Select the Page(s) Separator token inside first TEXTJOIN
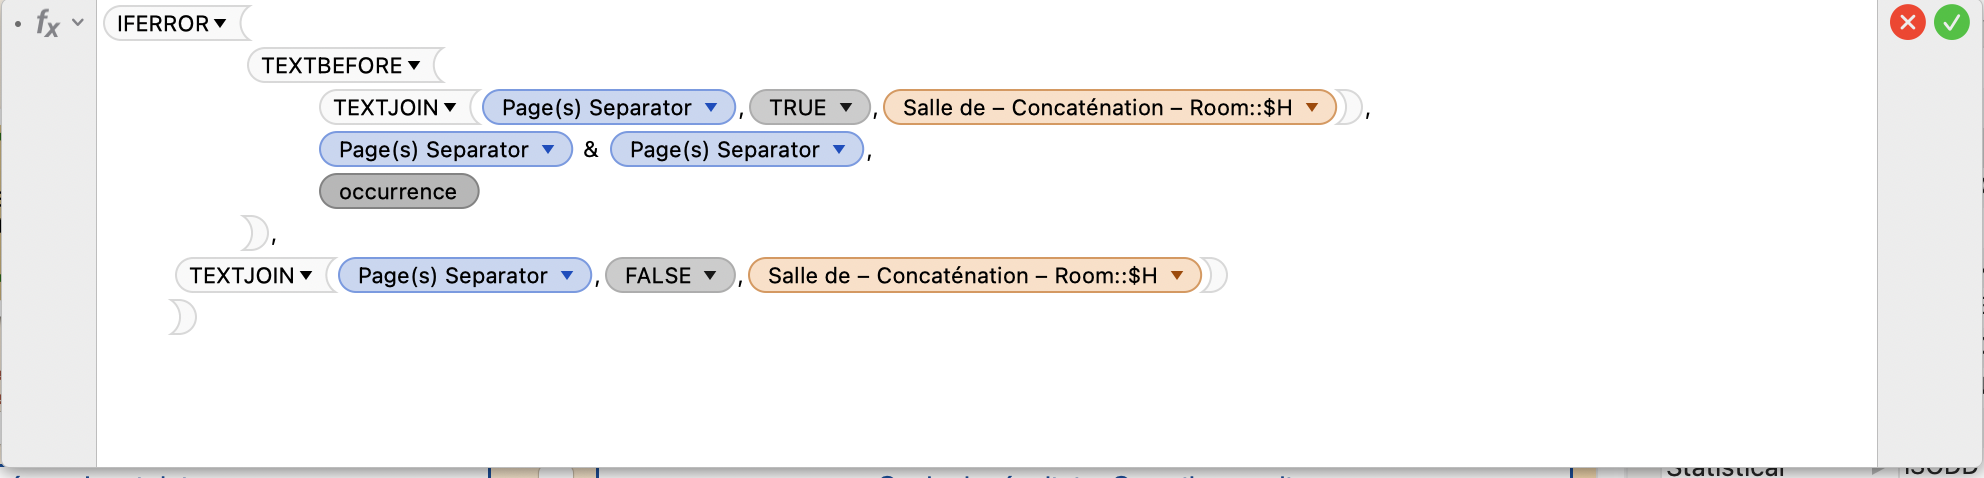 pyautogui.click(x=609, y=107)
